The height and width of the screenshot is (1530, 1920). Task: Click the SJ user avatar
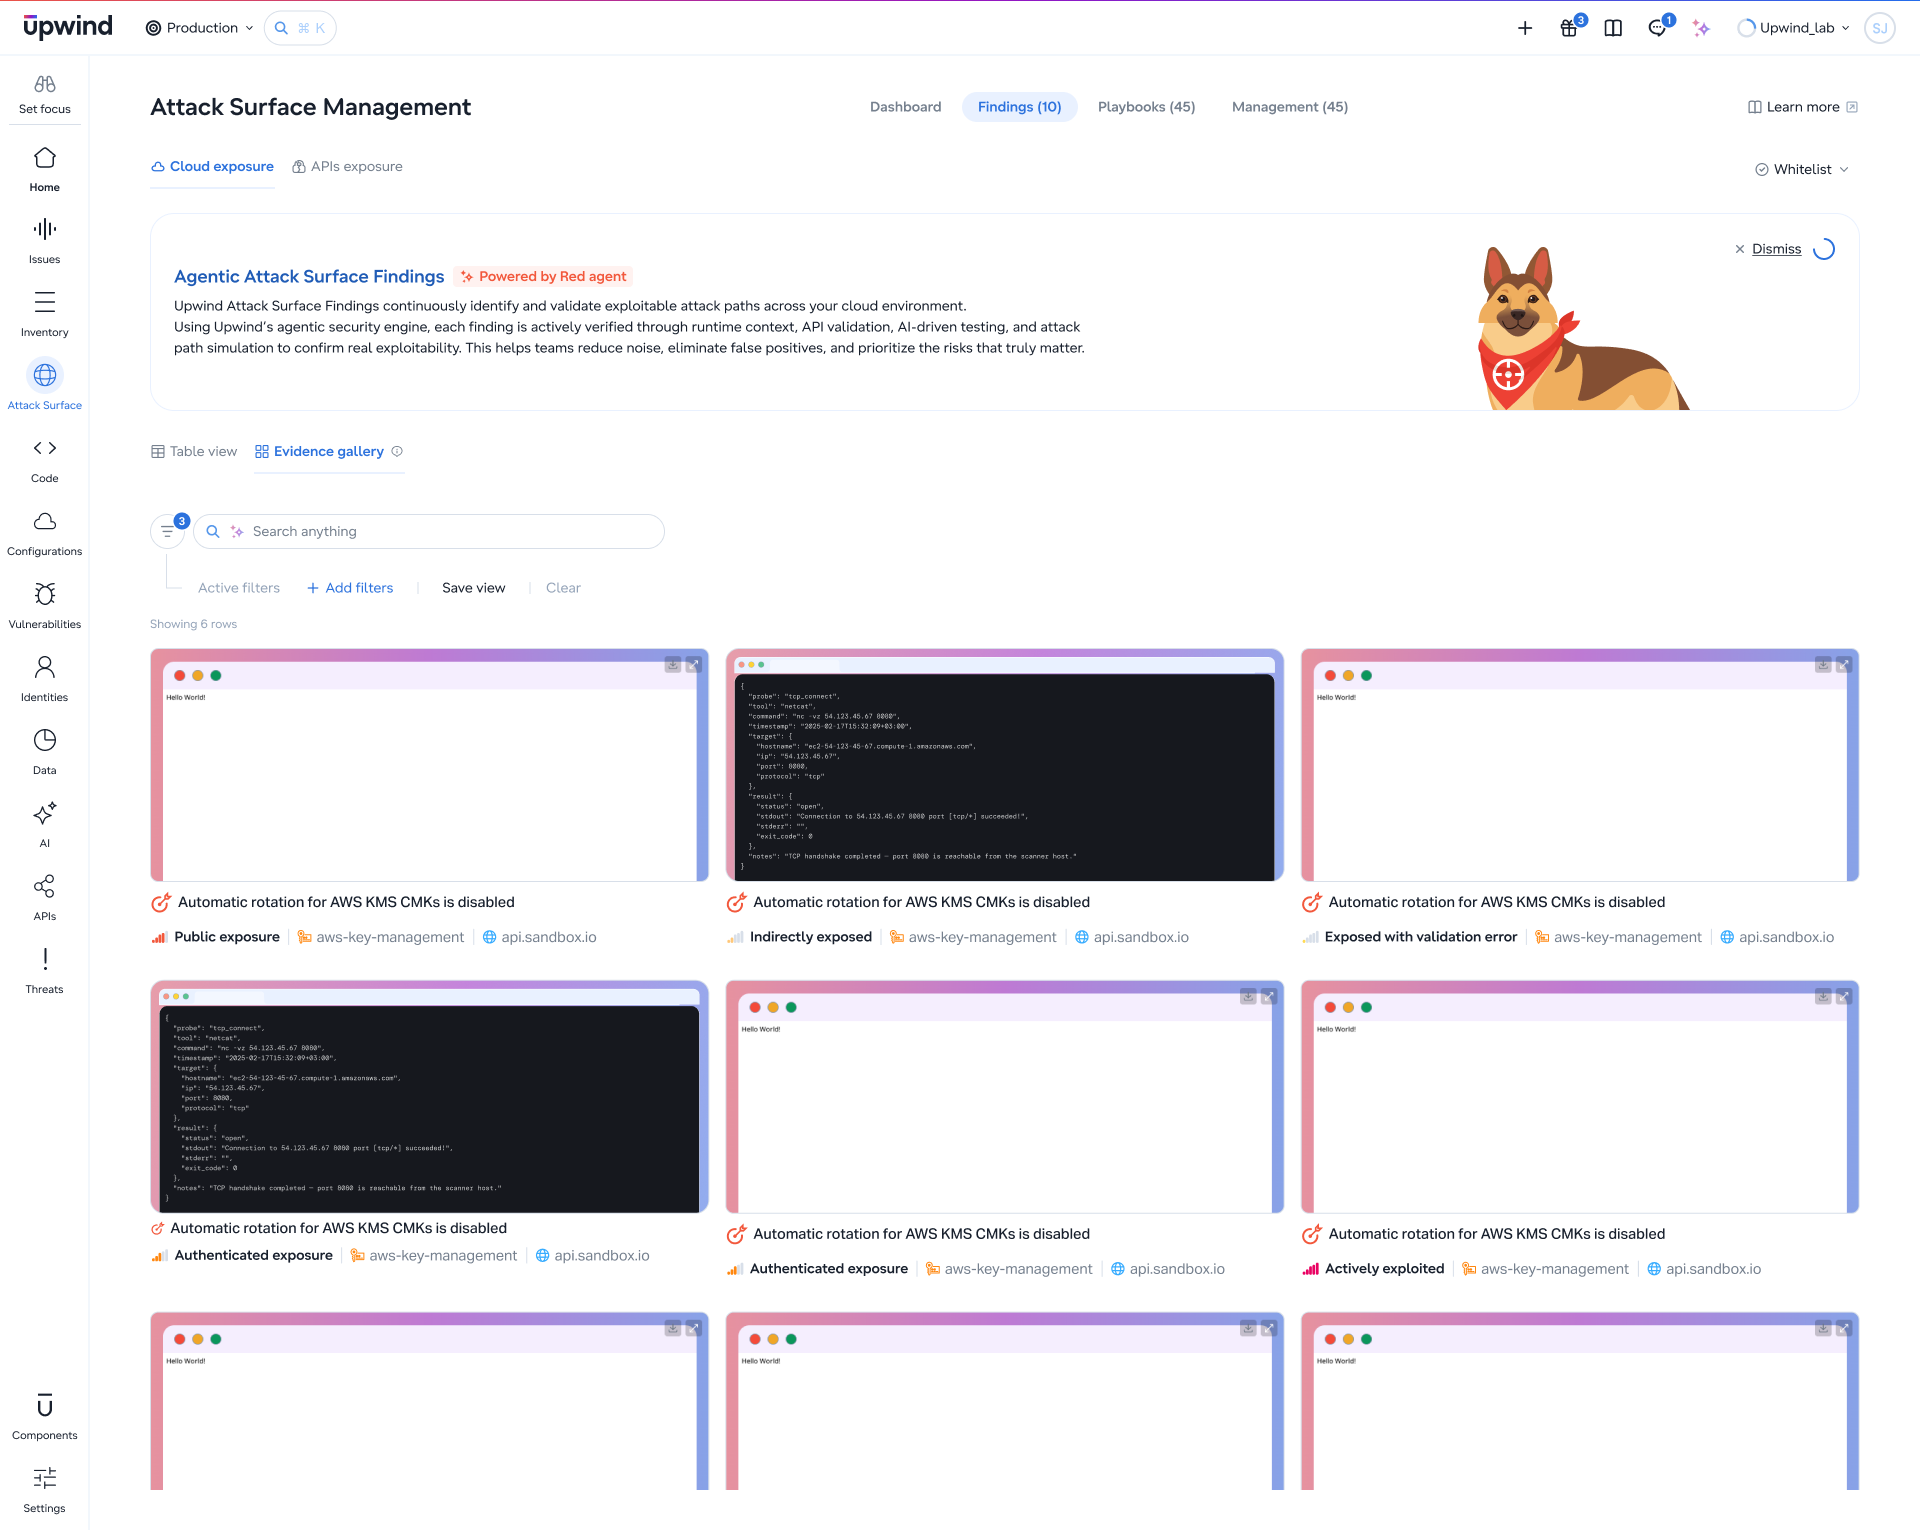click(1879, 28)
